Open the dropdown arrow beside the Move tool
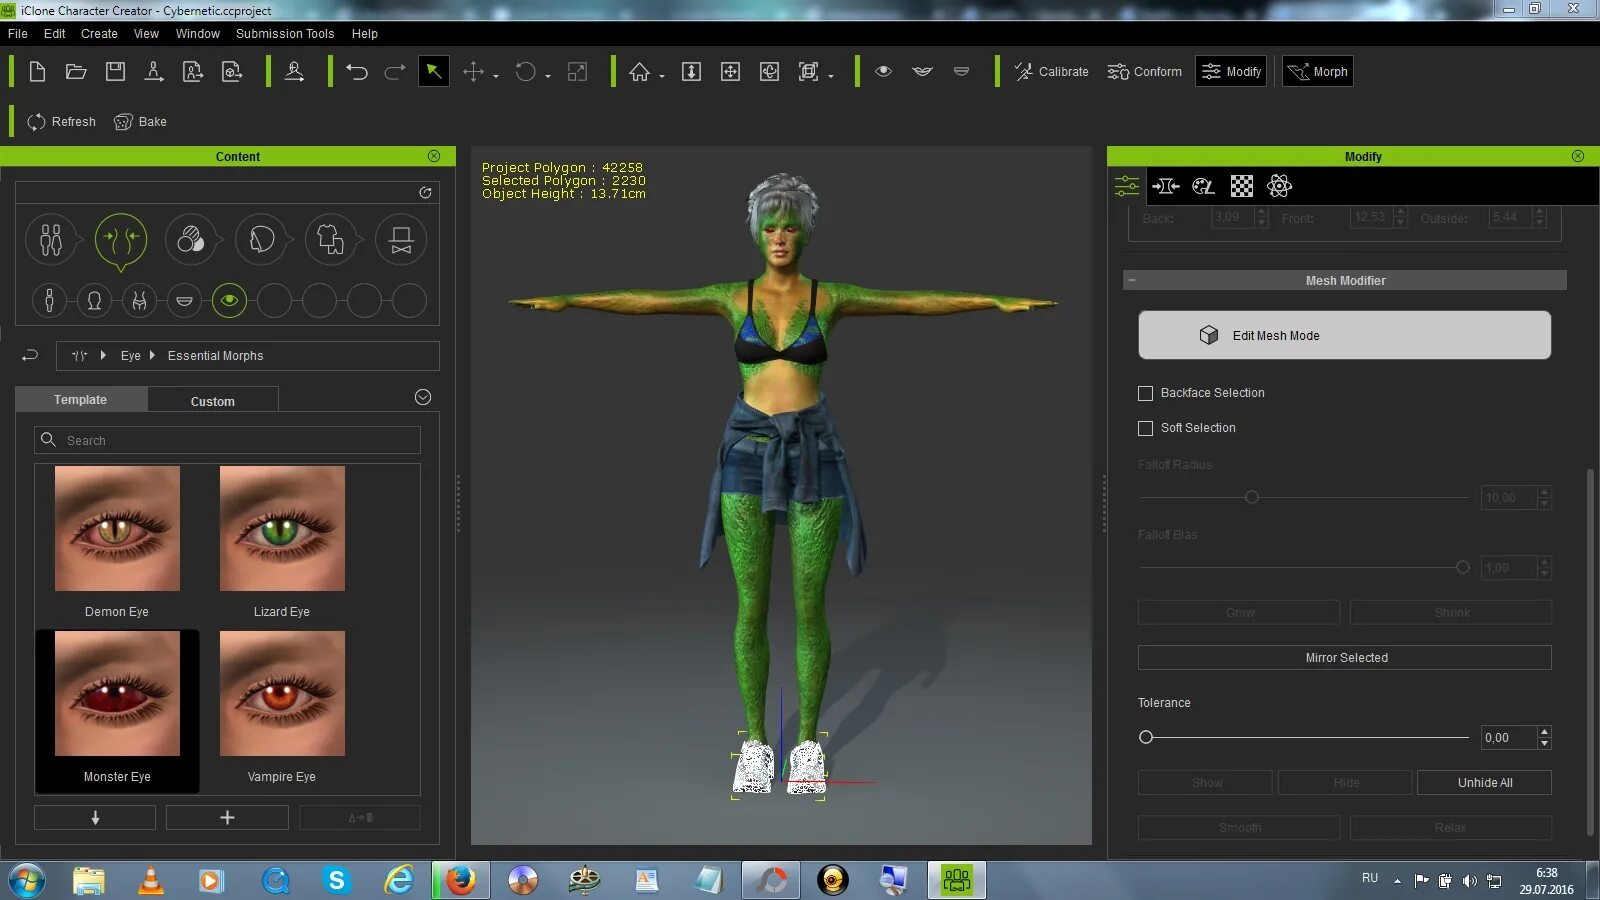The width and height of the screenshot is (1600, 900). coord(496,76)
